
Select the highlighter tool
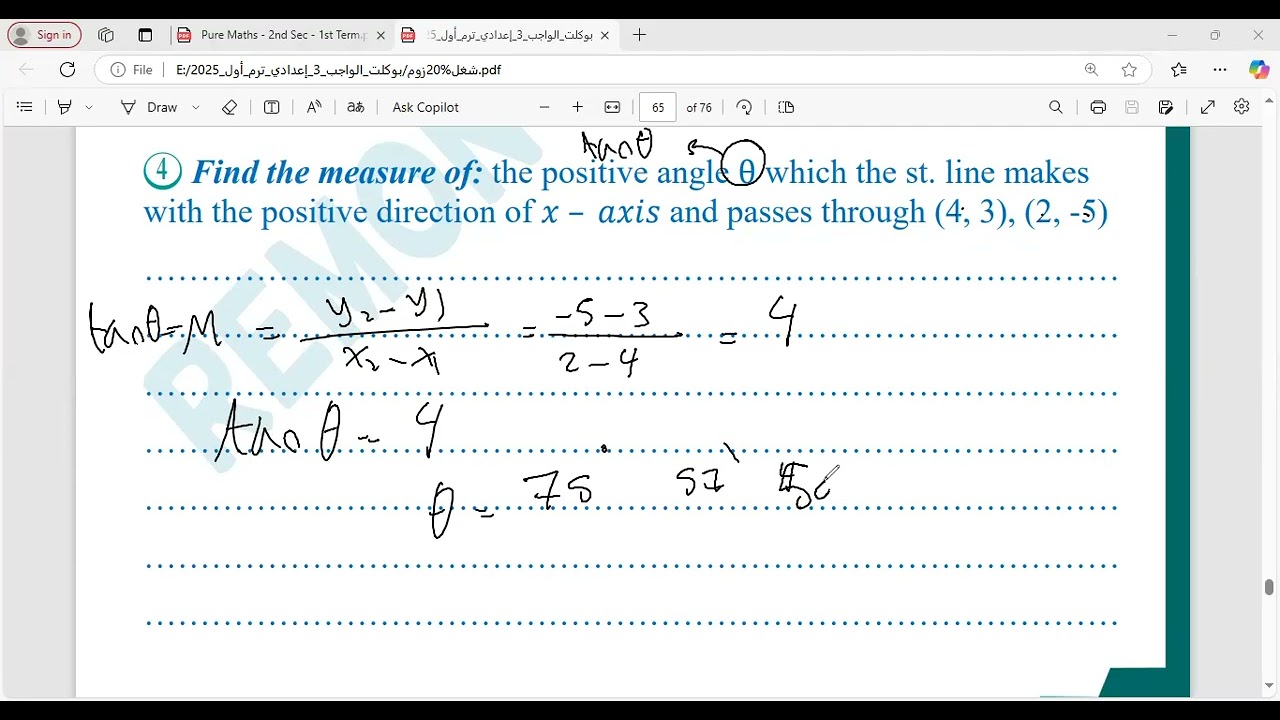[x=65, y=107]
